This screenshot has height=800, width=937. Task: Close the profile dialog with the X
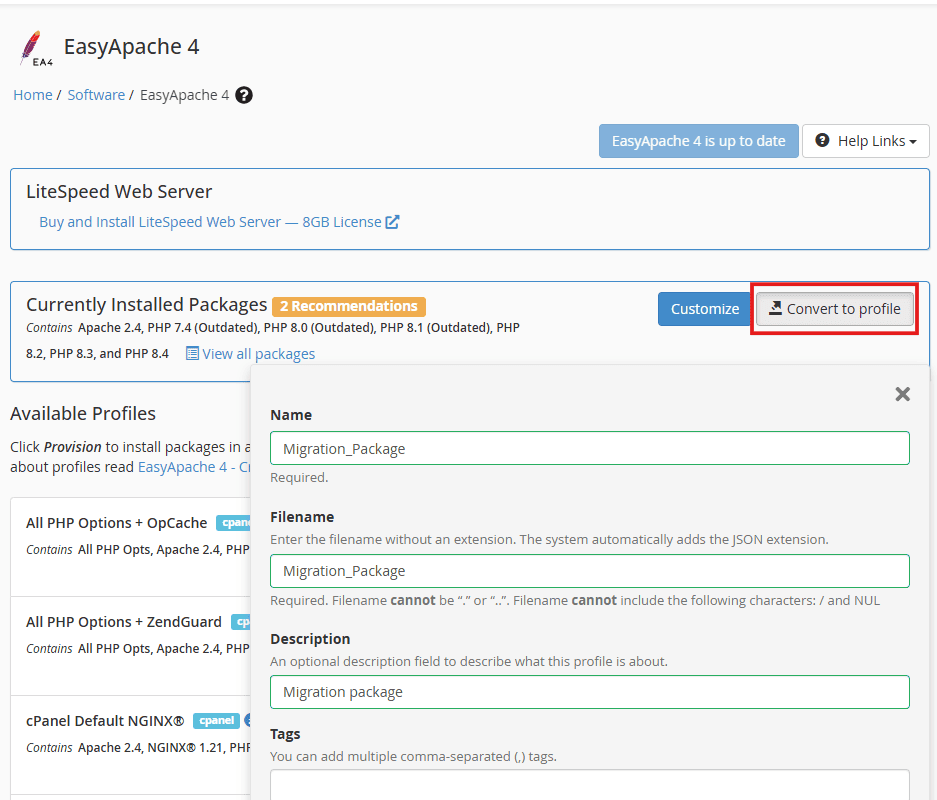pos(902,394)
